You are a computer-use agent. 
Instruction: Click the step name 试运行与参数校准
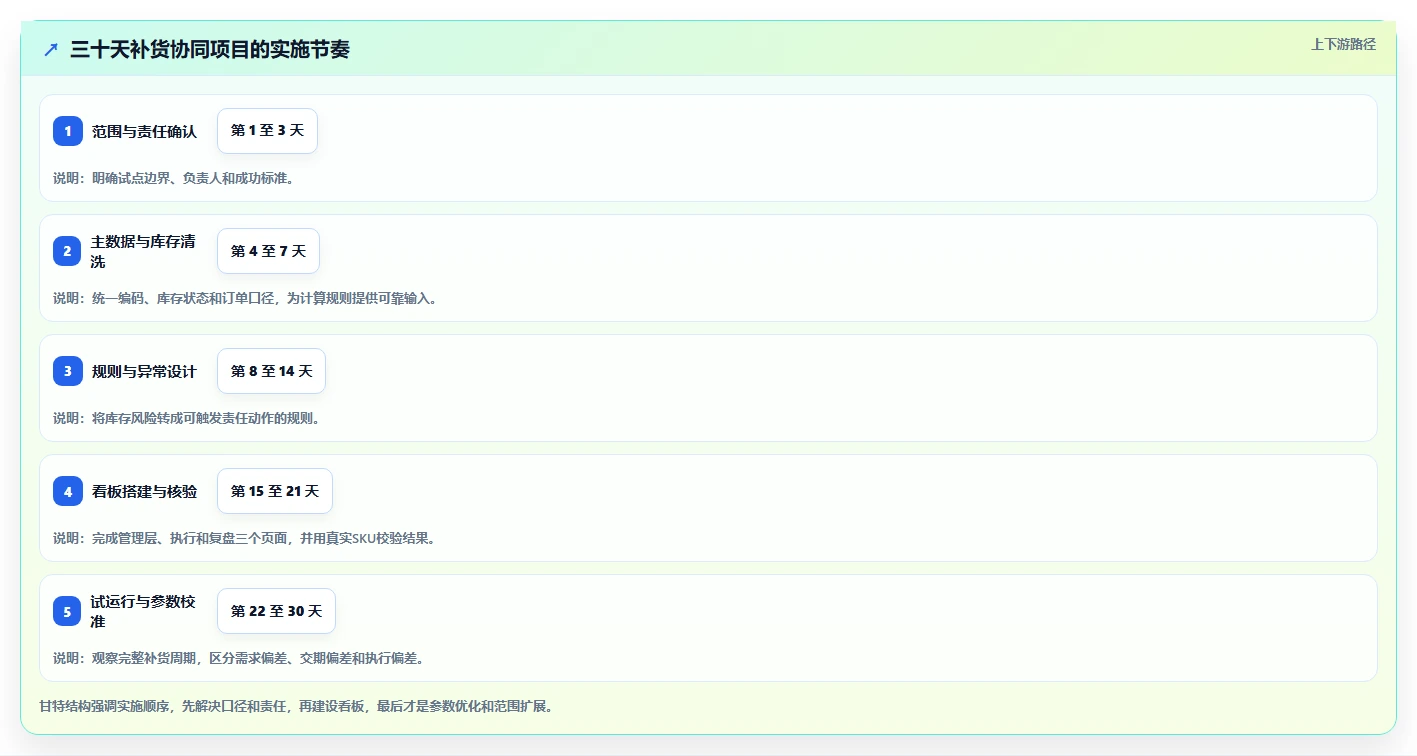(143, 611)
